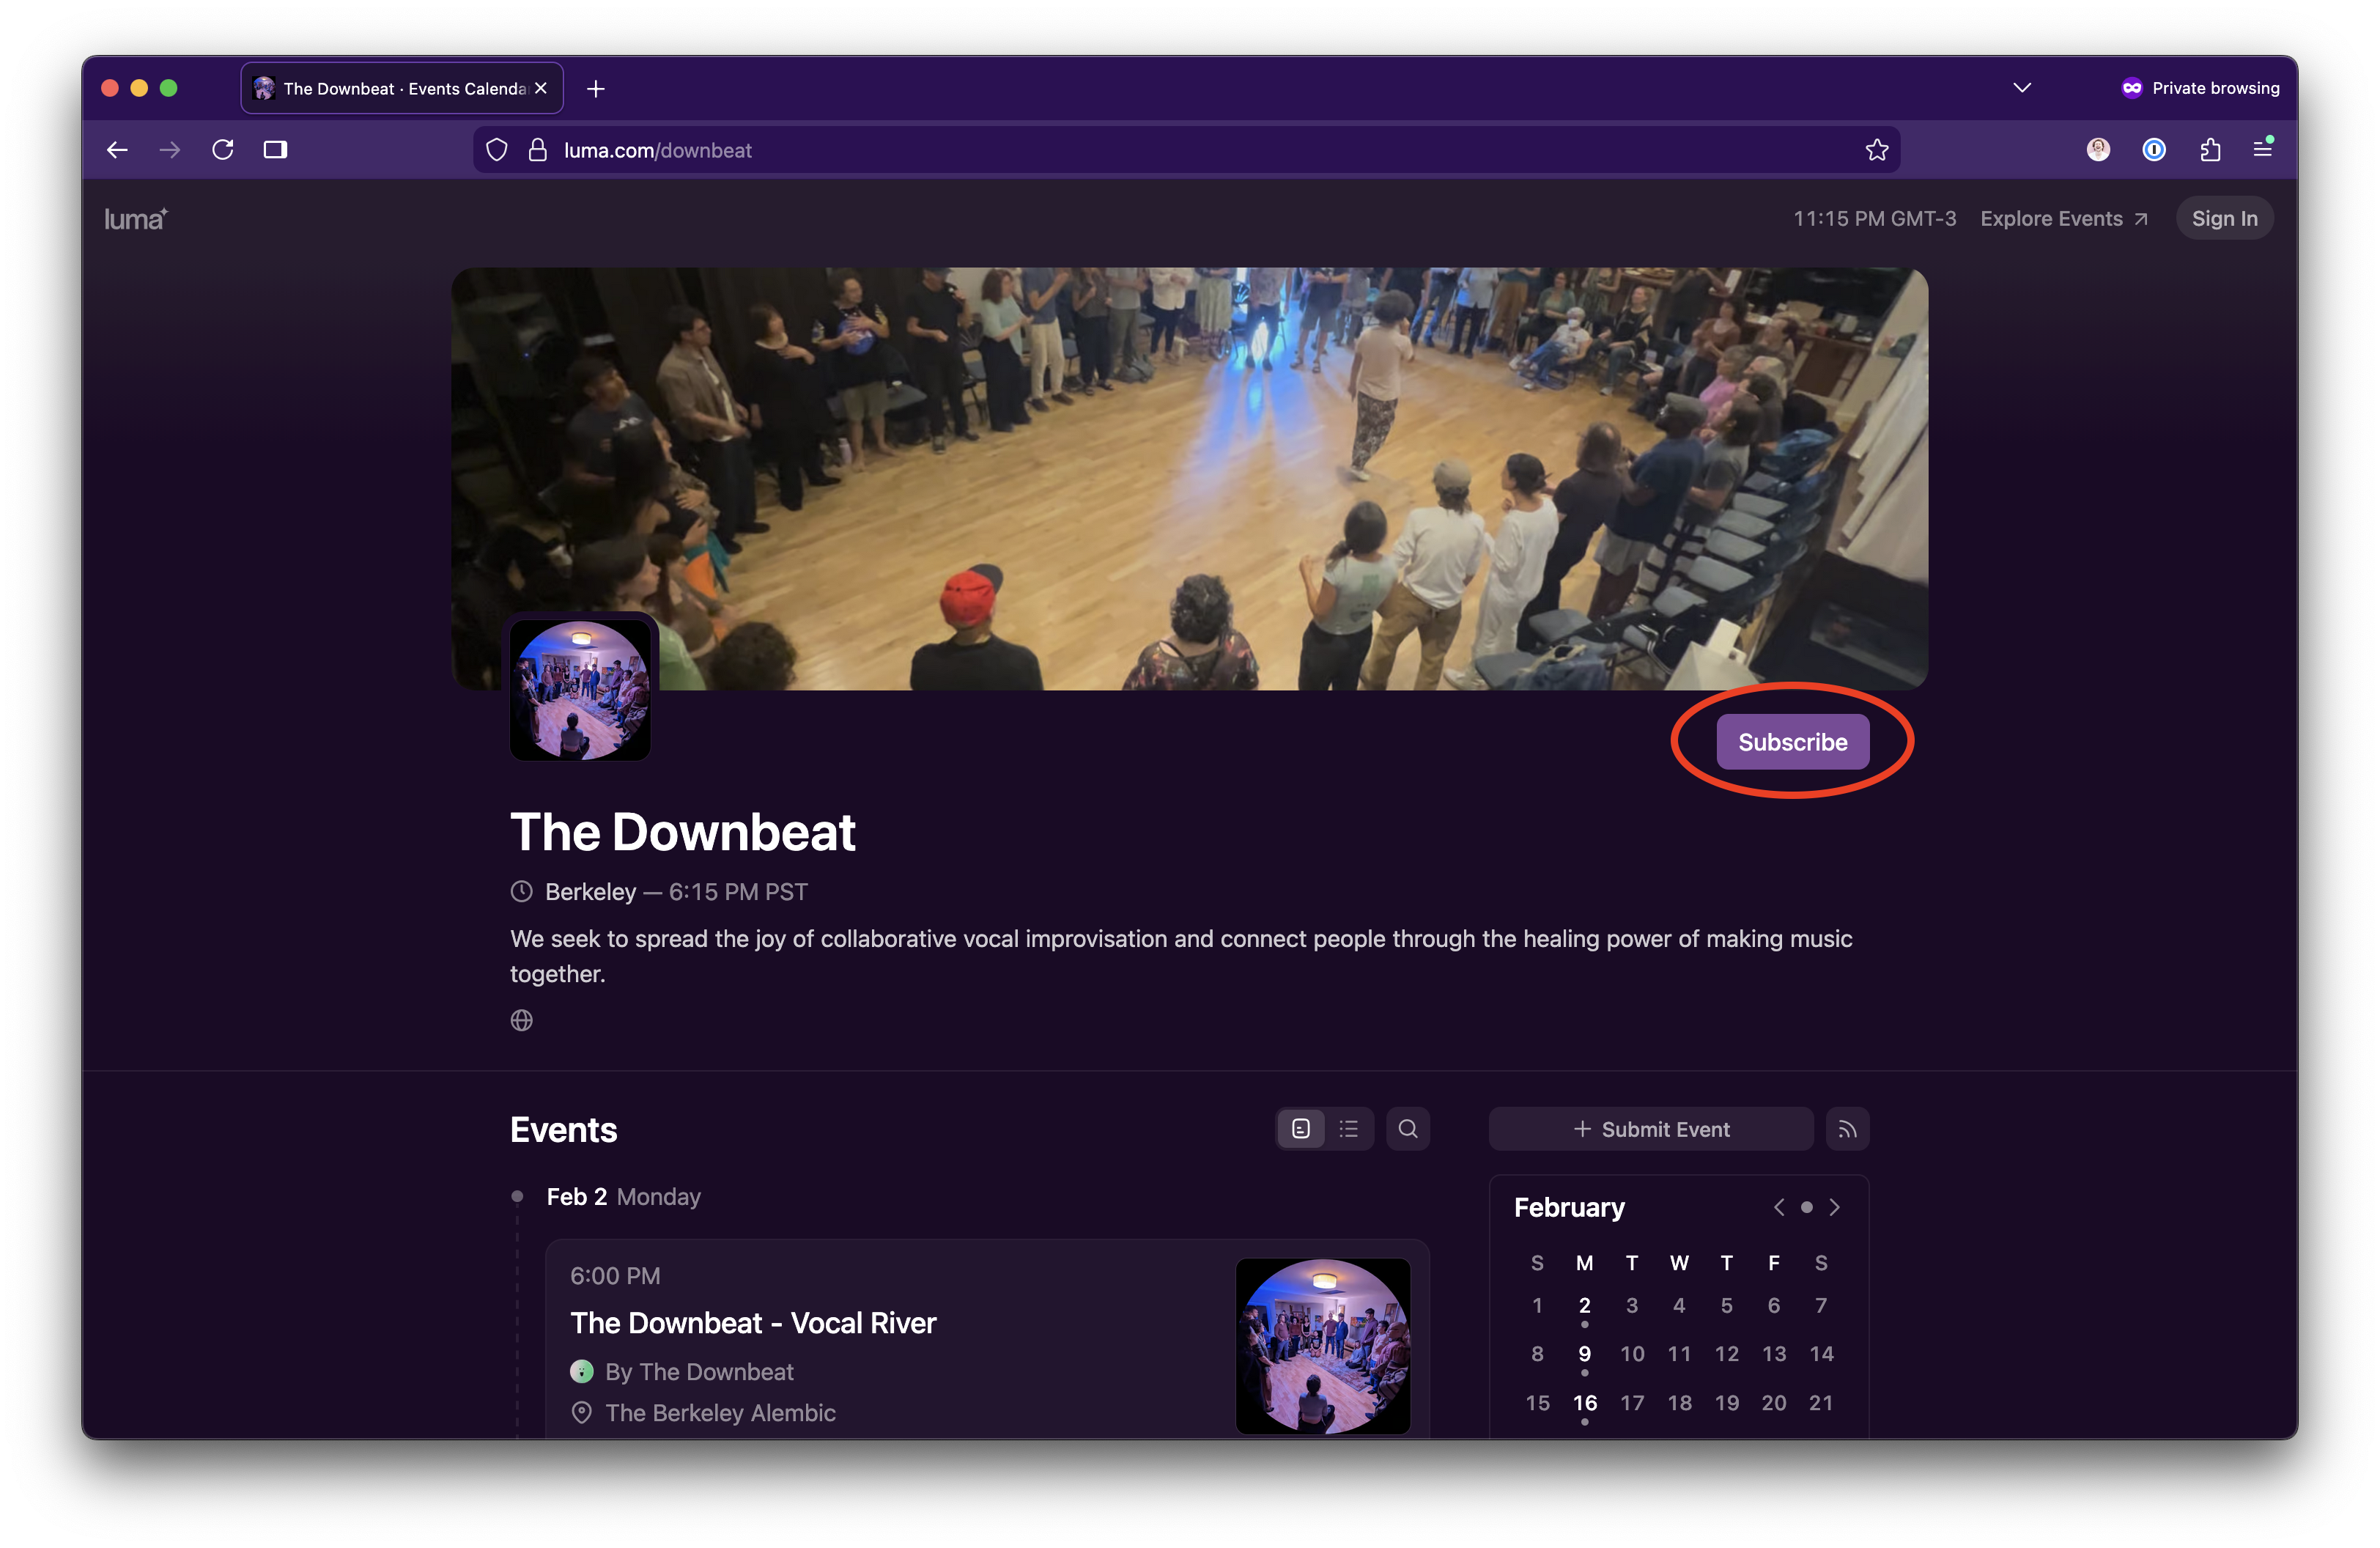
Task: Open the RSS feed for events
Action: coord(1847,1128)
